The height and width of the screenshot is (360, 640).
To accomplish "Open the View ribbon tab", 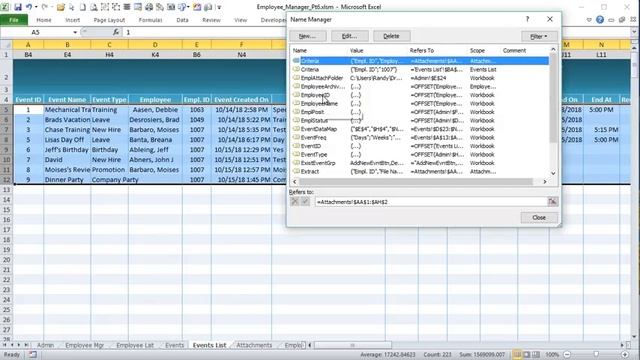I will pyautogui.click(x=240, y=20).
